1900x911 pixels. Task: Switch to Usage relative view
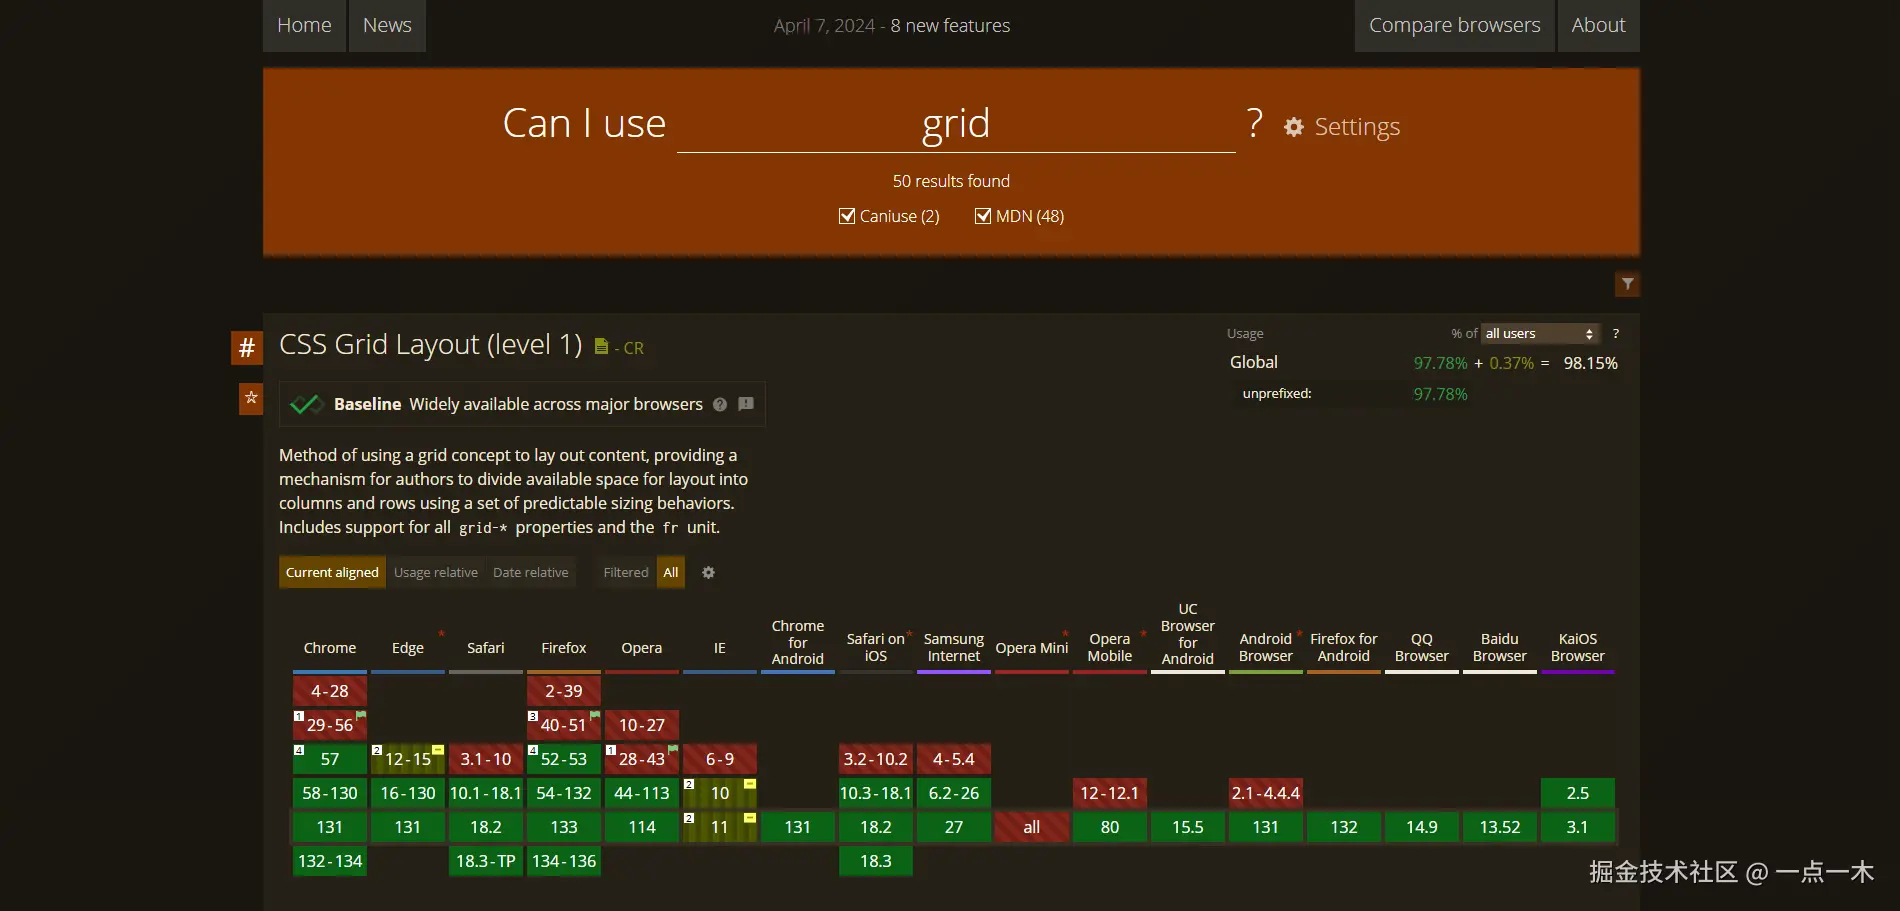coord(436,572)
